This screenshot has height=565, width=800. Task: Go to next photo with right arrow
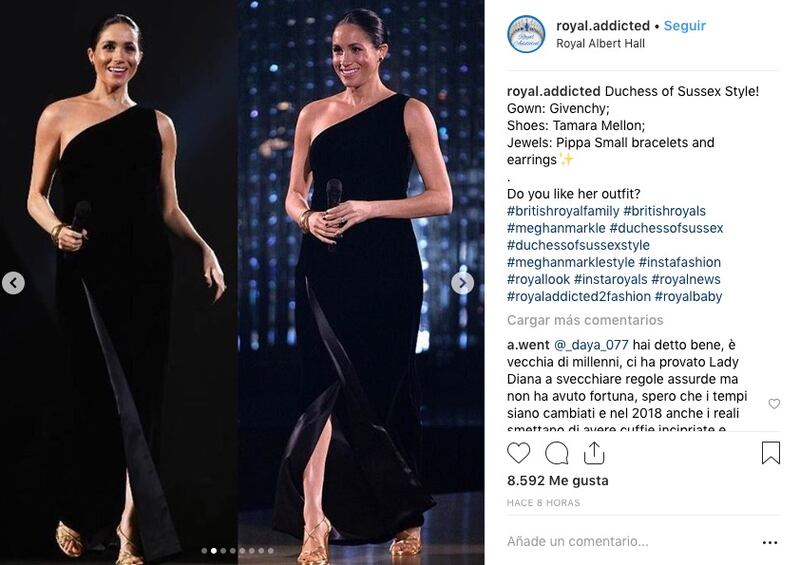[462, 283]
